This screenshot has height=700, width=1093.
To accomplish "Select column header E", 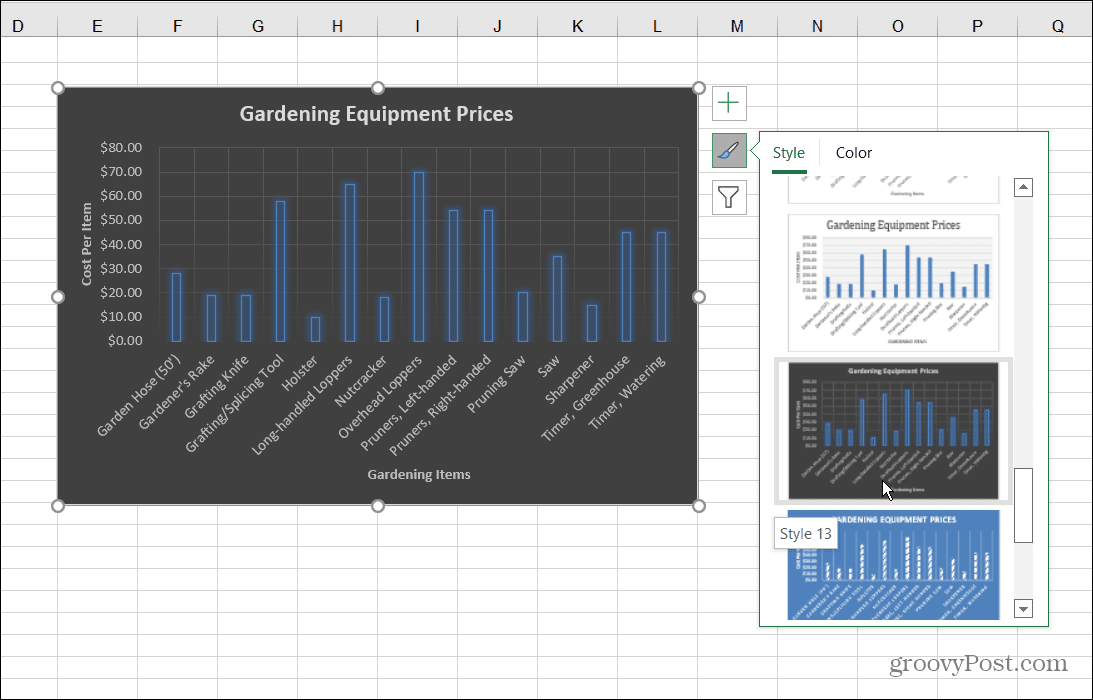I will pyautogui.click(x=97, y=25).
